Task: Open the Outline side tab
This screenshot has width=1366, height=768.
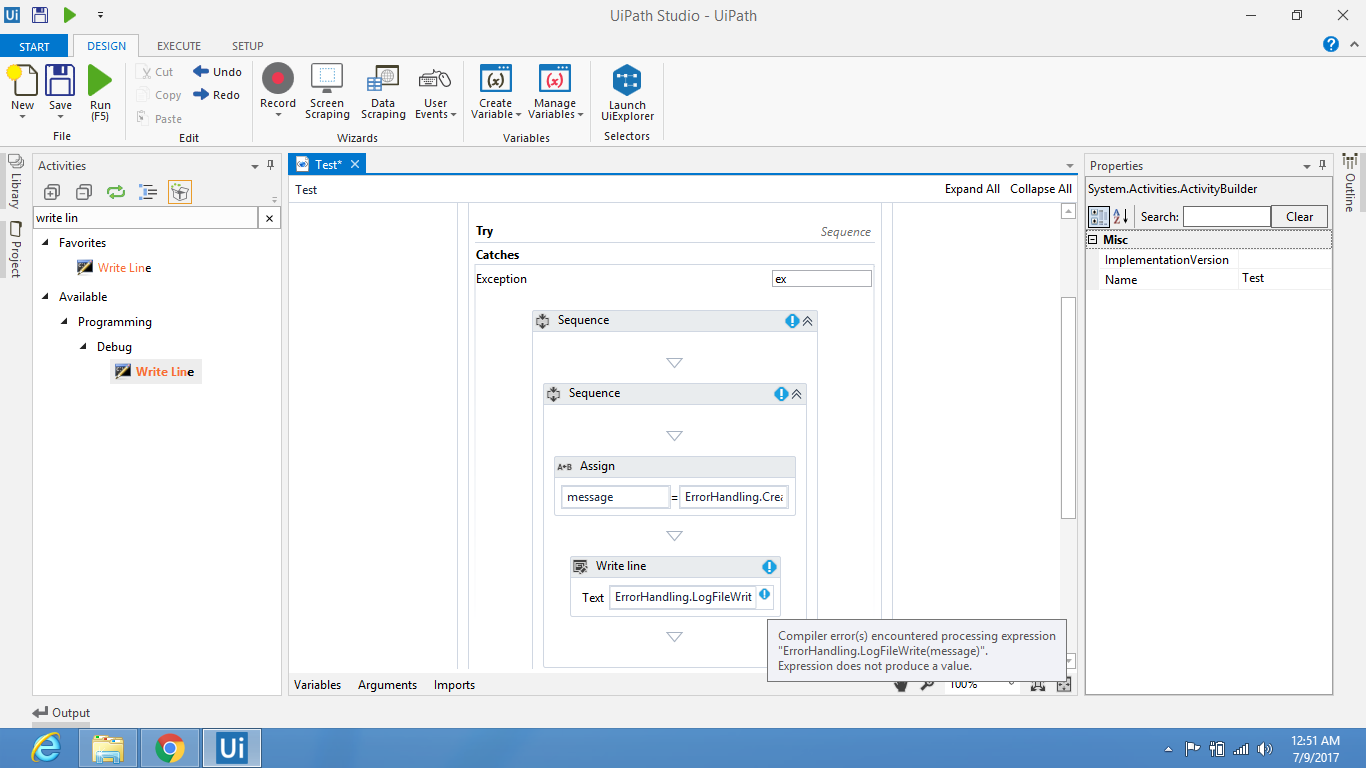Action: click(x=1349, y=183)
